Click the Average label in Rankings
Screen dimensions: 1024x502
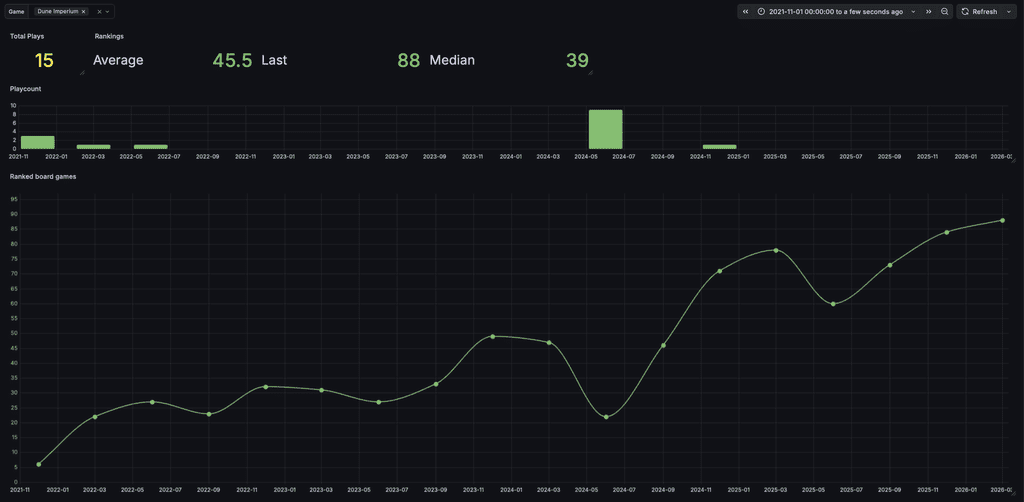[x=118, y=61]
